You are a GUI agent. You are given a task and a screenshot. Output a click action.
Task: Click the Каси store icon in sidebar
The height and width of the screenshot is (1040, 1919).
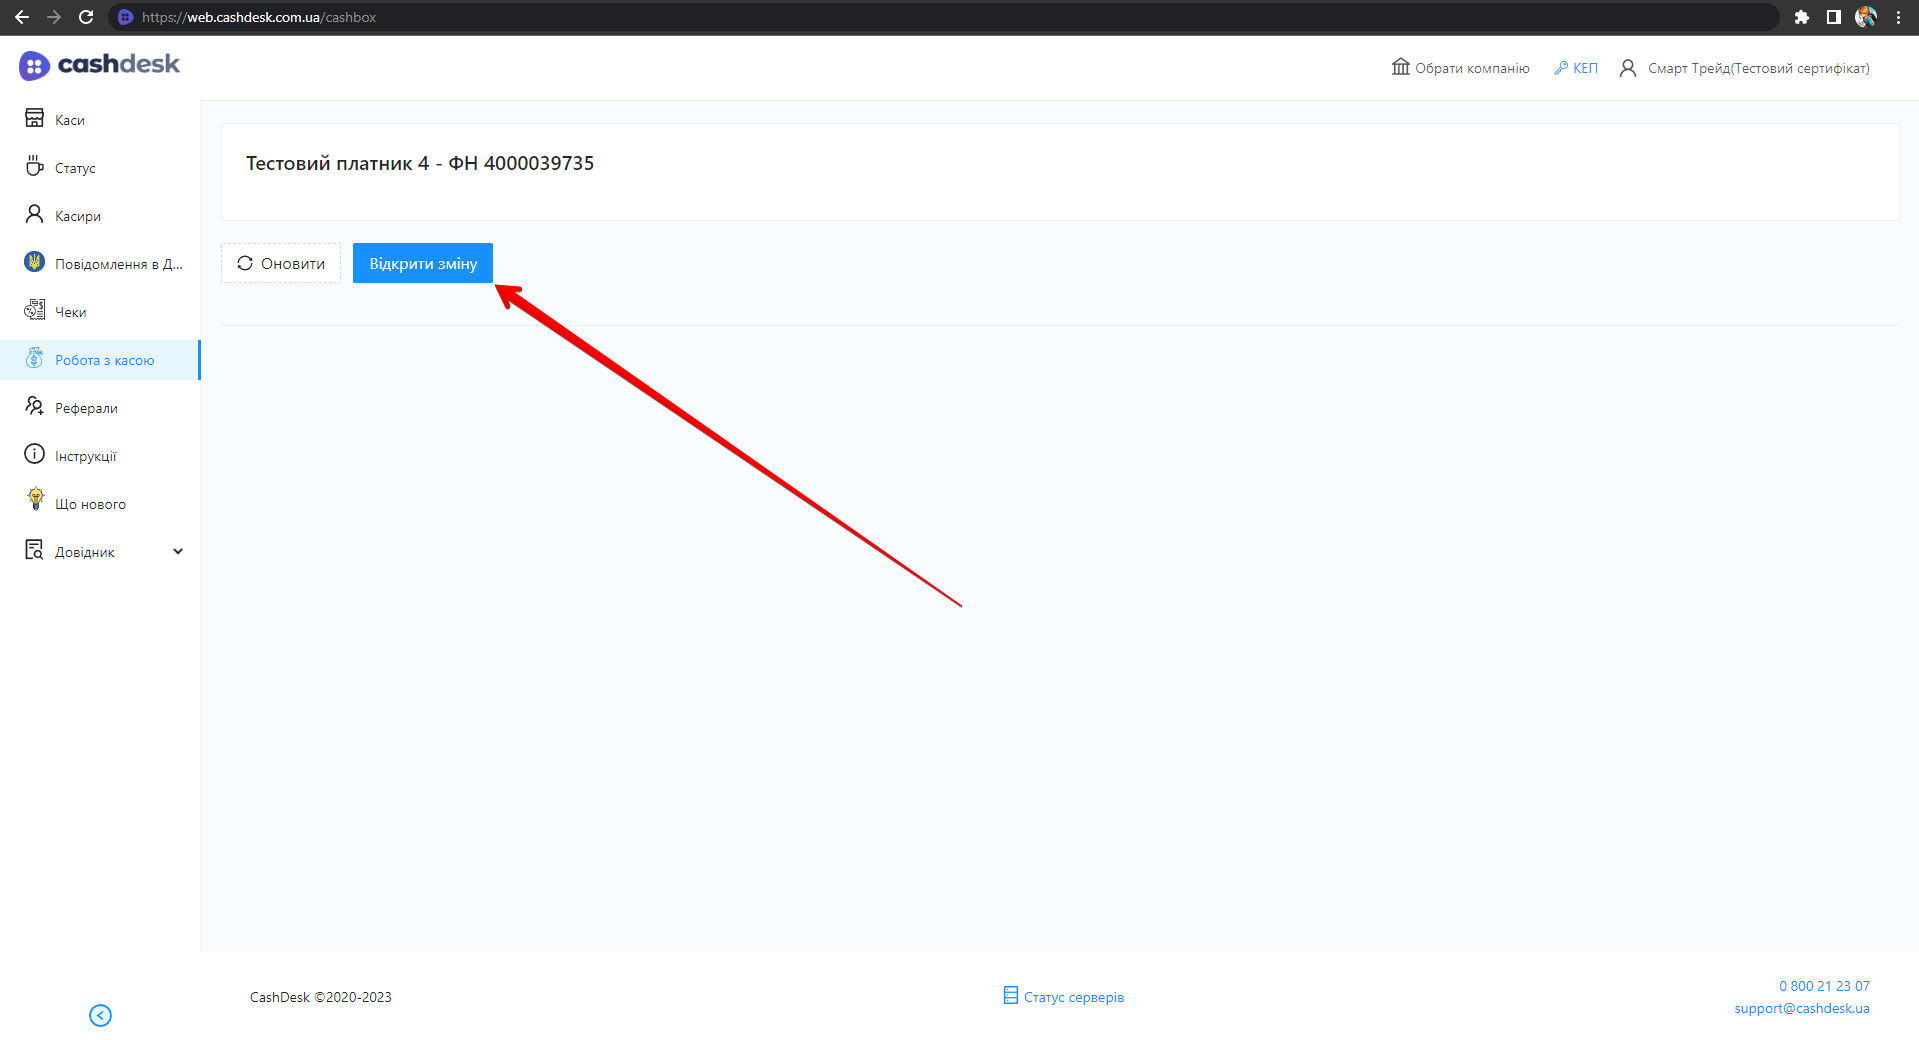34,119
